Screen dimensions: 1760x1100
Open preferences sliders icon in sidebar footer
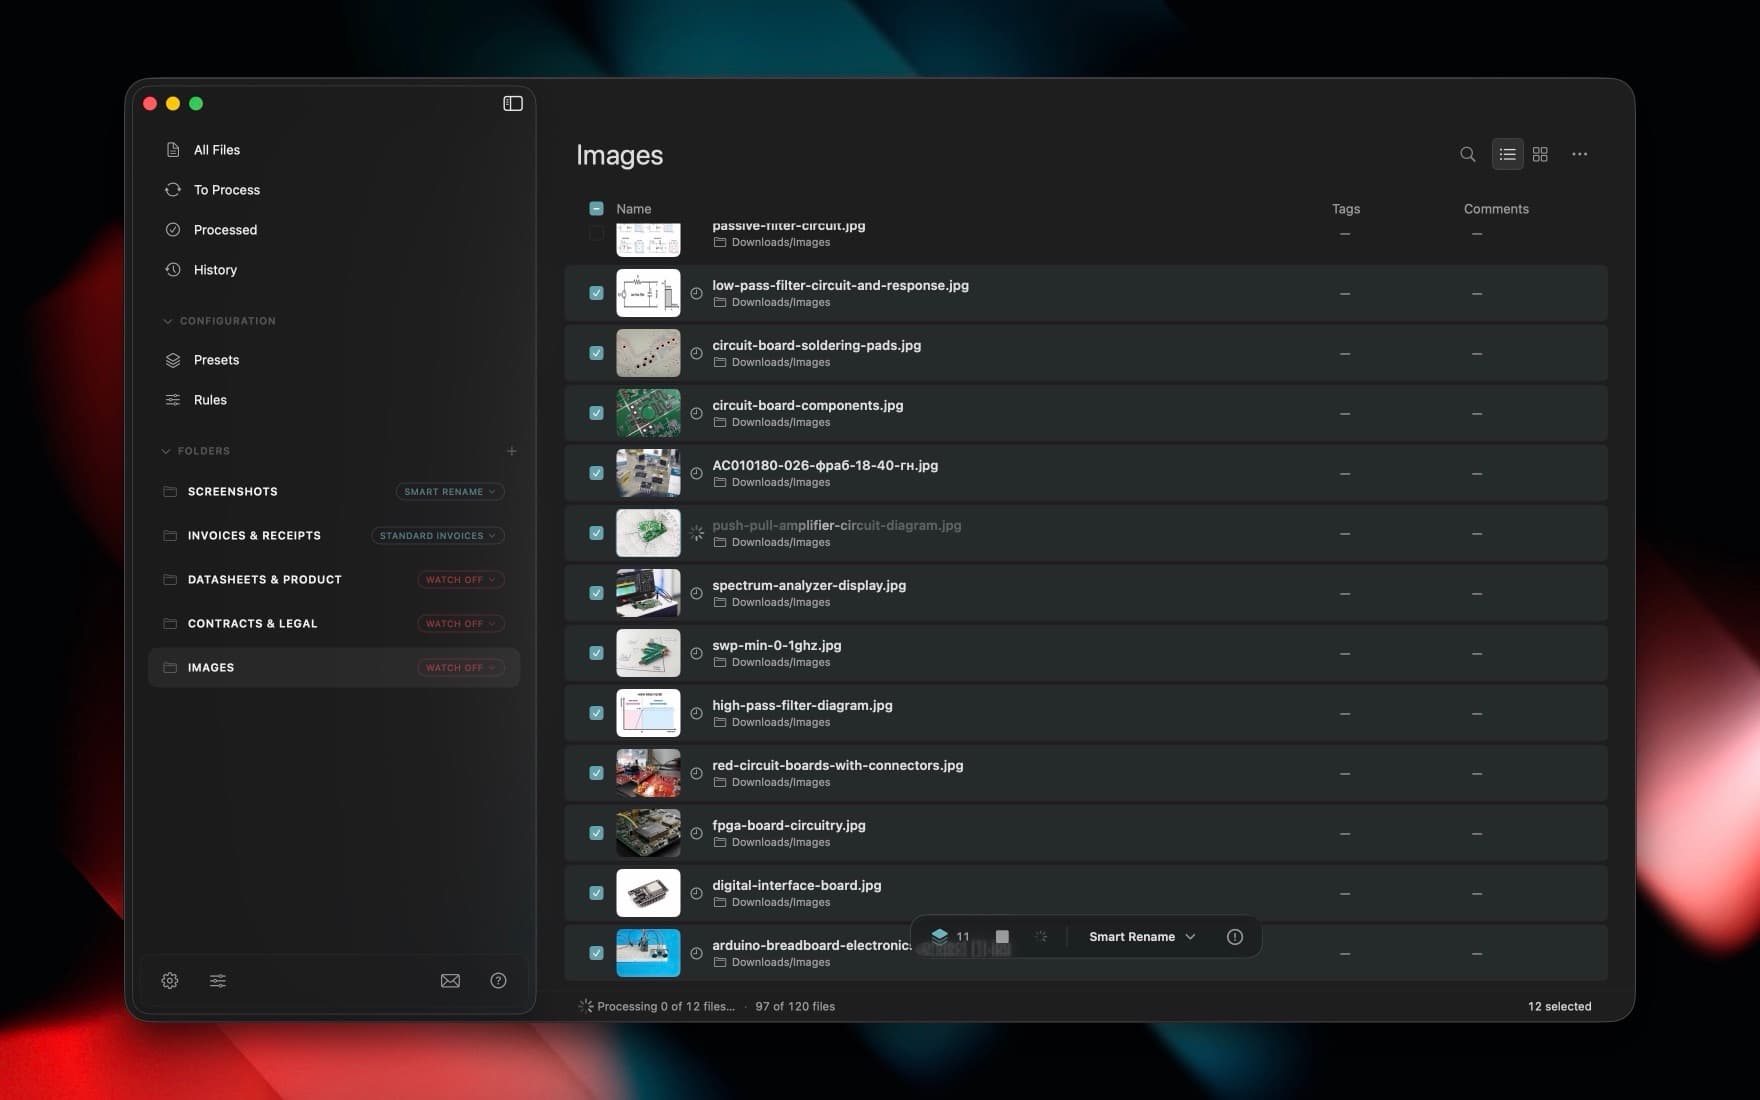click(x=218, y=981)
